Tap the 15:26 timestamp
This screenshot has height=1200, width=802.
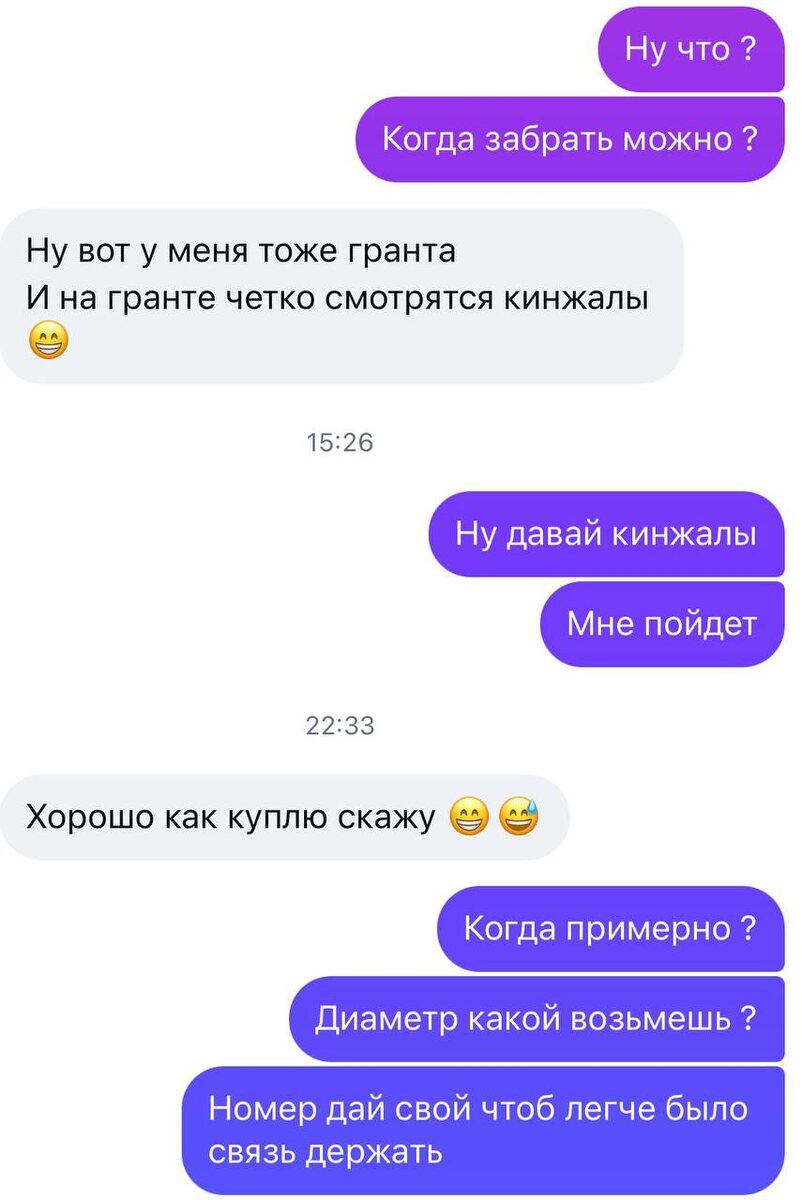(x=340, y=442)
